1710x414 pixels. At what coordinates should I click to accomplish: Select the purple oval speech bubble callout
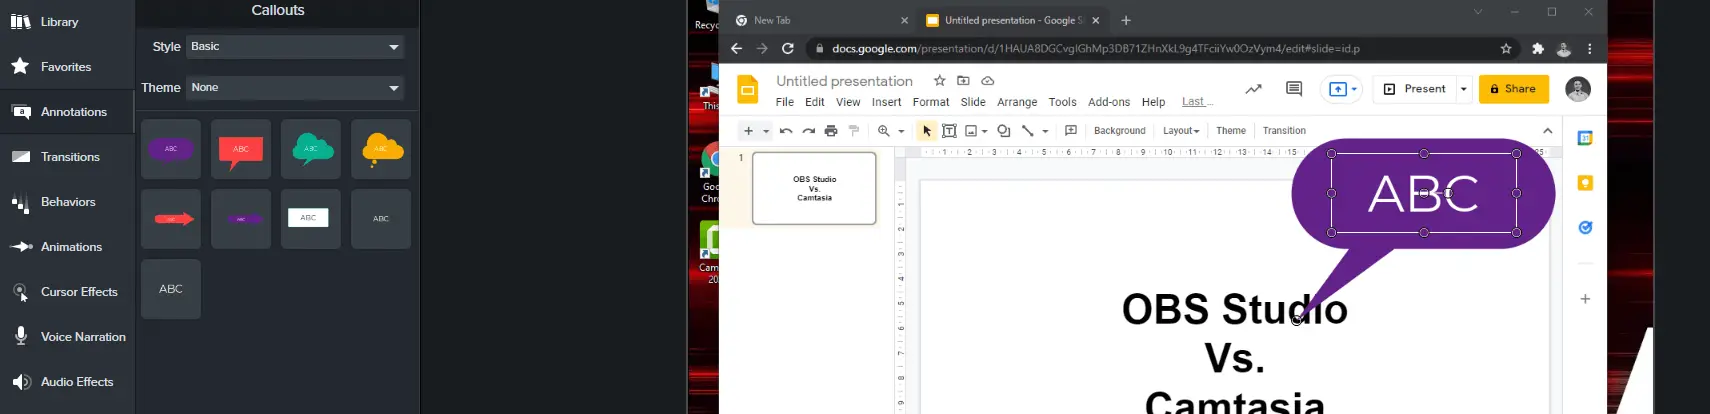171,149
